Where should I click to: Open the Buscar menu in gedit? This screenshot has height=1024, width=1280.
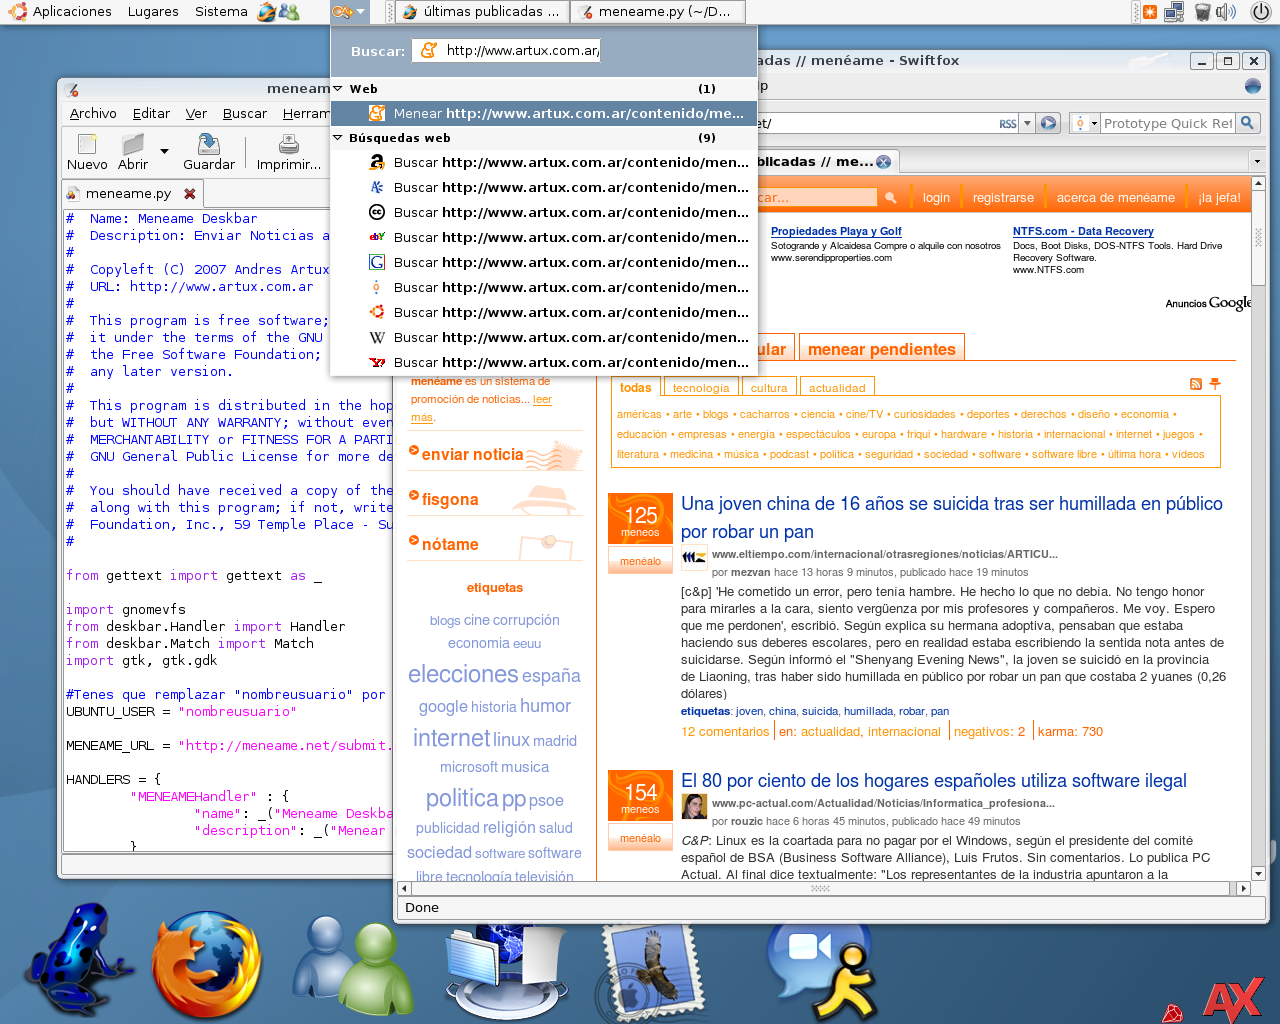(x=244, y=113)
